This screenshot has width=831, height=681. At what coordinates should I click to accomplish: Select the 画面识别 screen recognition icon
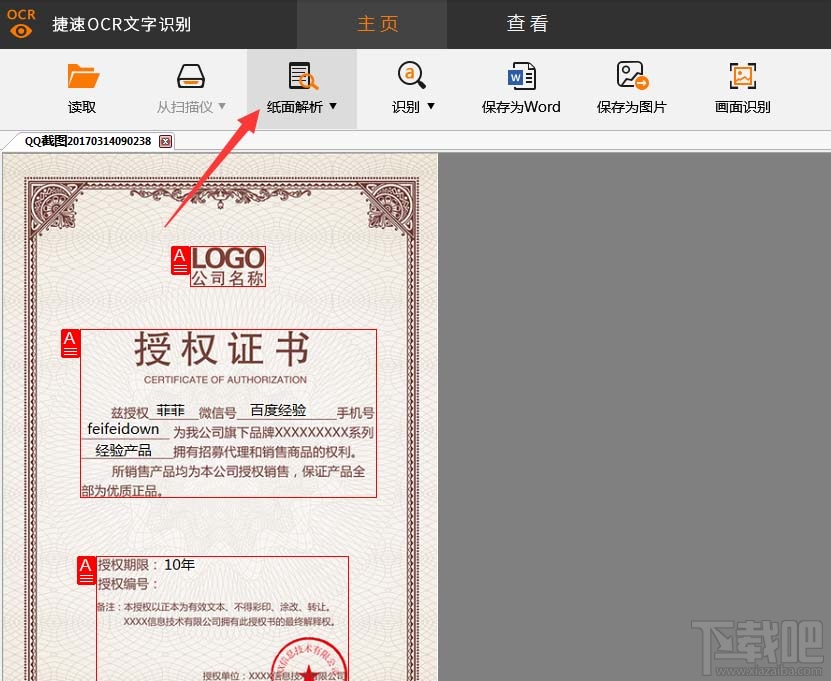coord(742,76)
